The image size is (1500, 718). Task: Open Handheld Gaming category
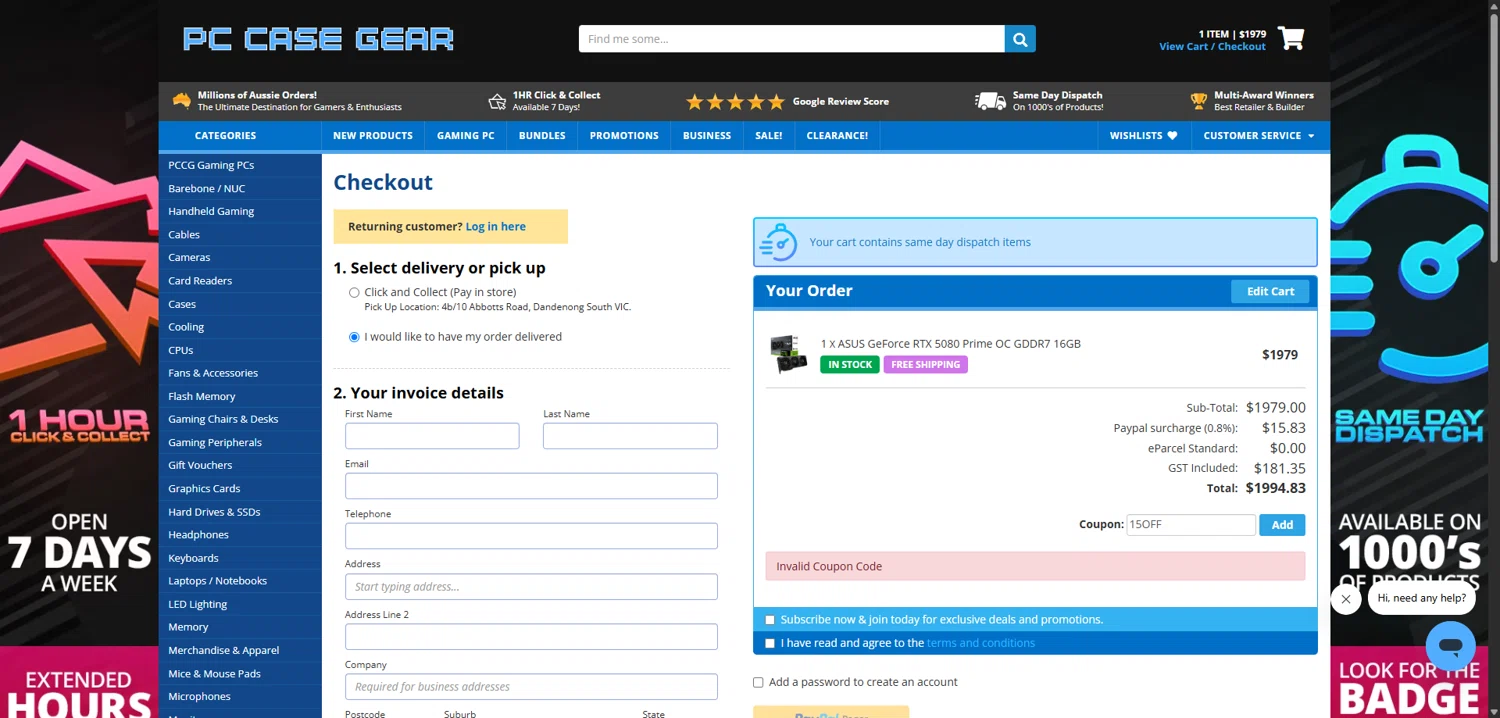pos(240,211)
